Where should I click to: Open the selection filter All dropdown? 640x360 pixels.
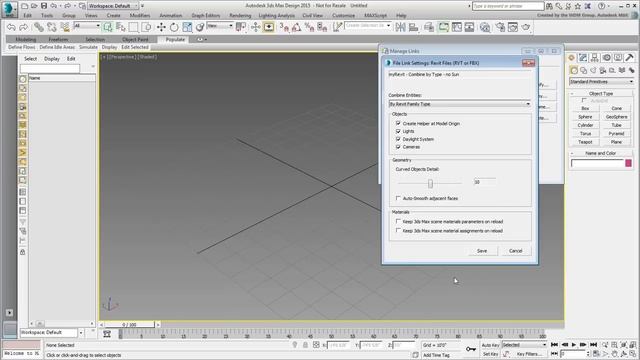(x=87, y=25)
